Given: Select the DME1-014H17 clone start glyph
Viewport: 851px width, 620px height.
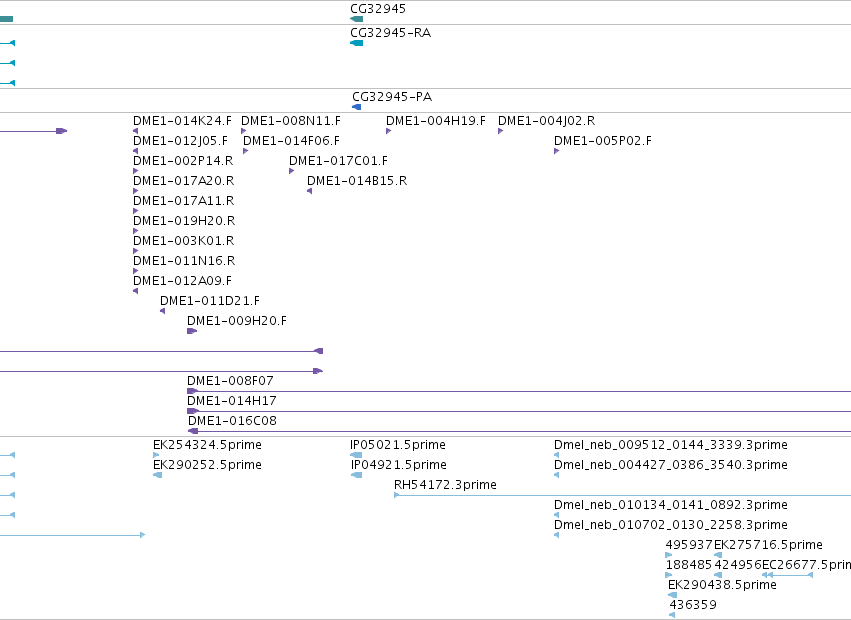Looking at the screenshot, I should pyautogui.click(x=192, y=411).
